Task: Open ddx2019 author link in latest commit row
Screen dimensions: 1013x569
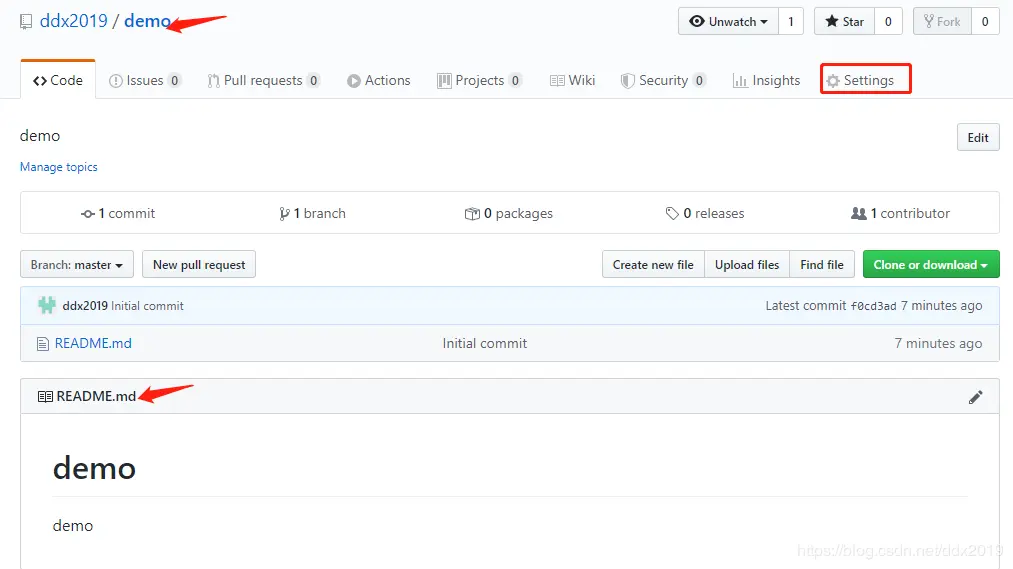Action: pyautogui.click(x=85, y=305)
